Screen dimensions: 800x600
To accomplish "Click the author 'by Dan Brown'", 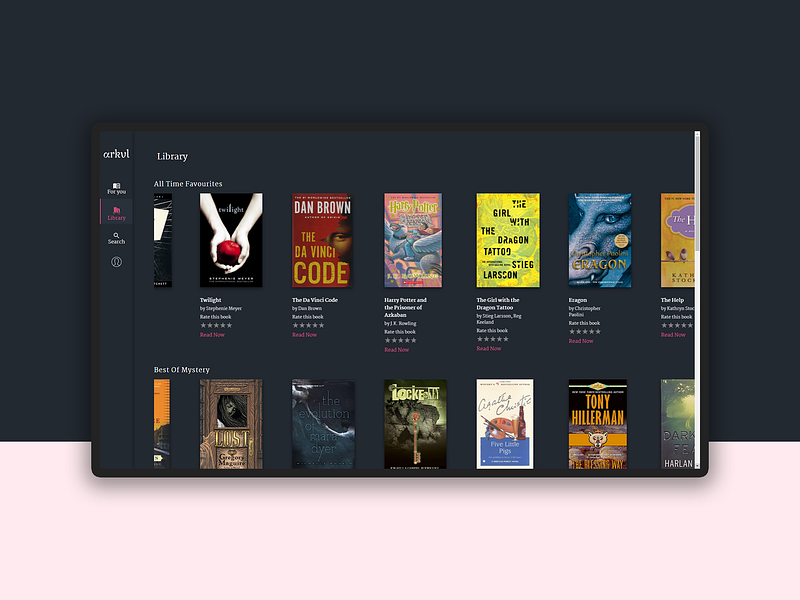I will coord(307,308).
